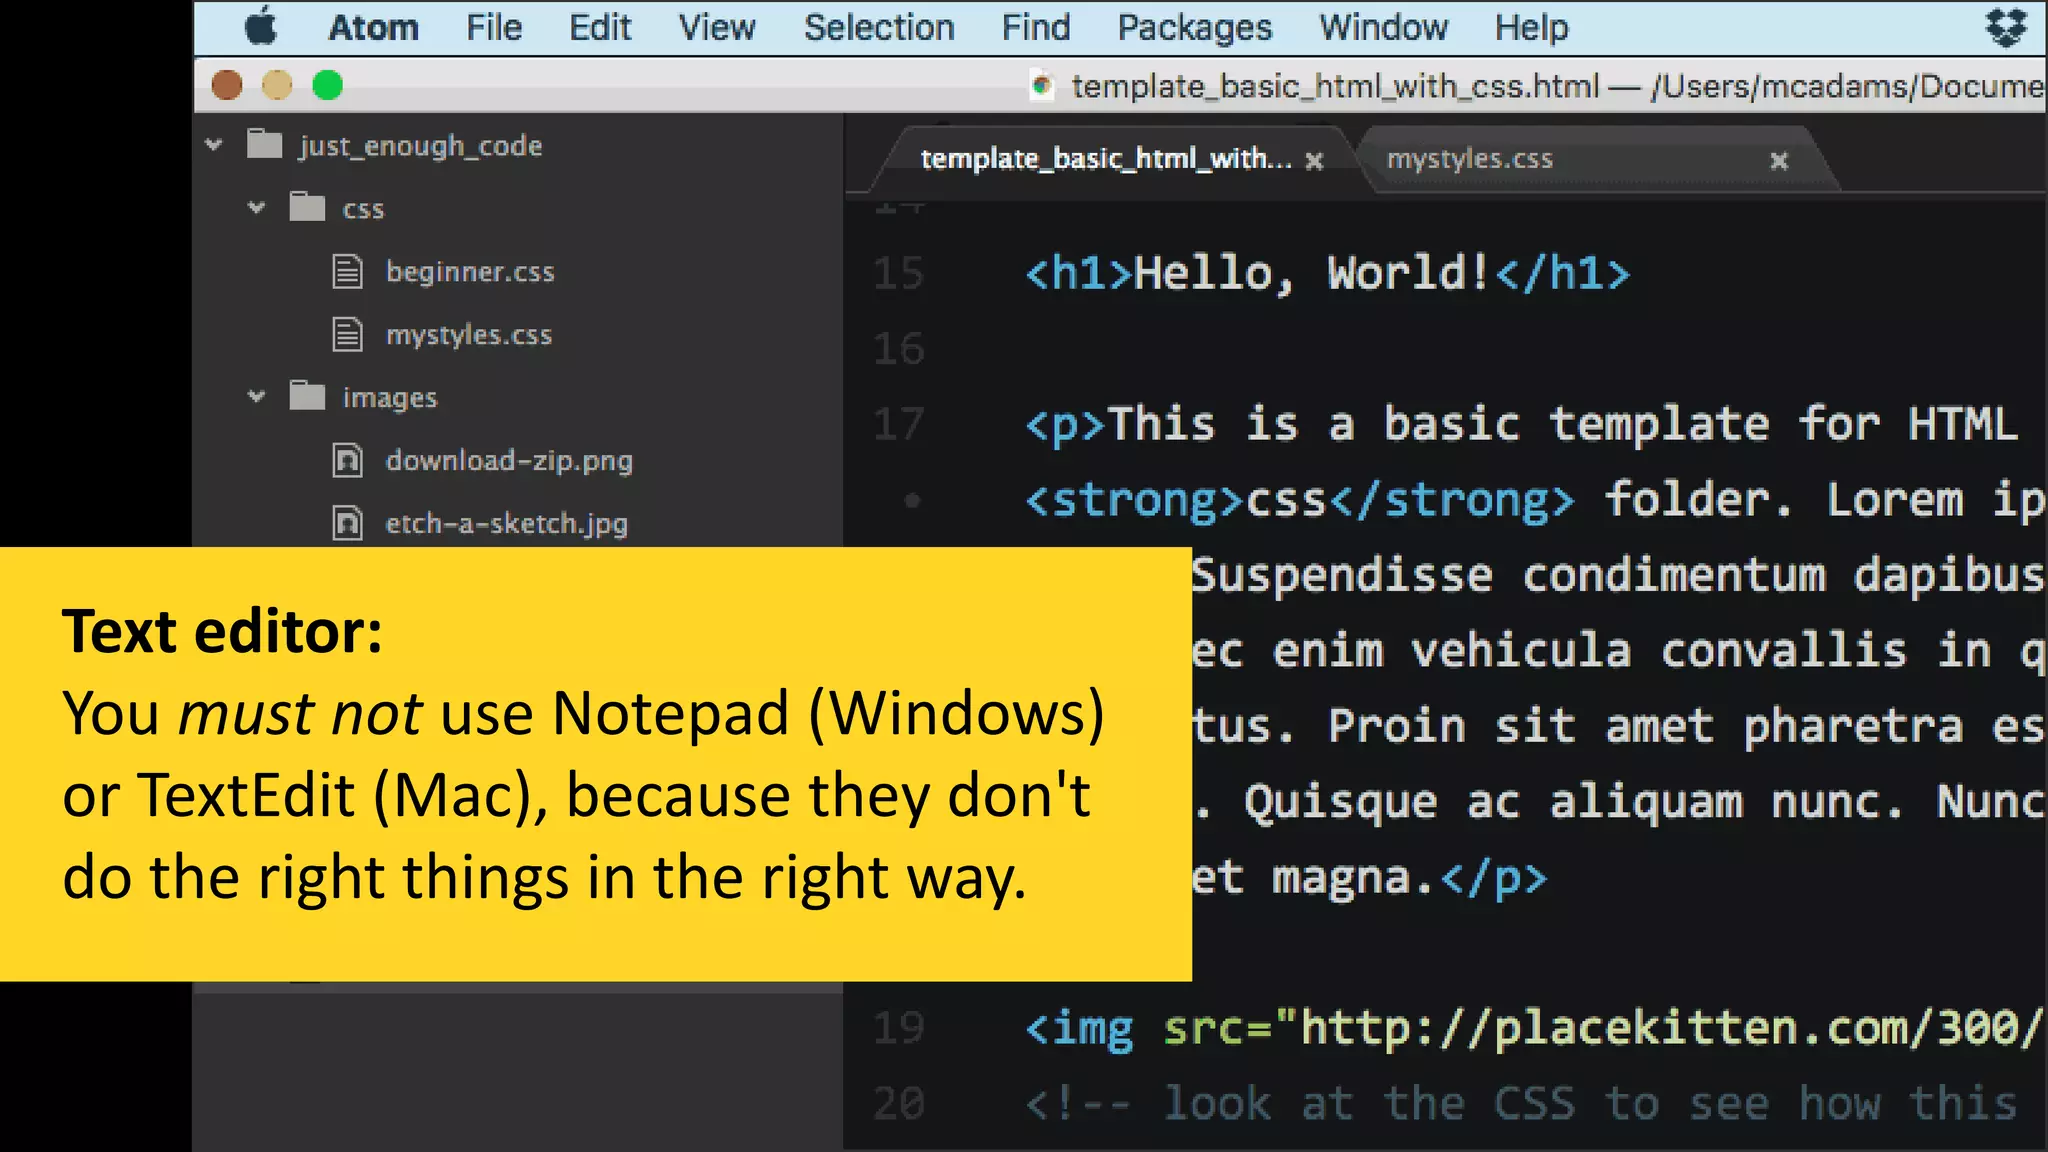Screen dimensions: 2048x1152
Task: Click line number 17 in the gutter
Action: (x=898, y=424)
